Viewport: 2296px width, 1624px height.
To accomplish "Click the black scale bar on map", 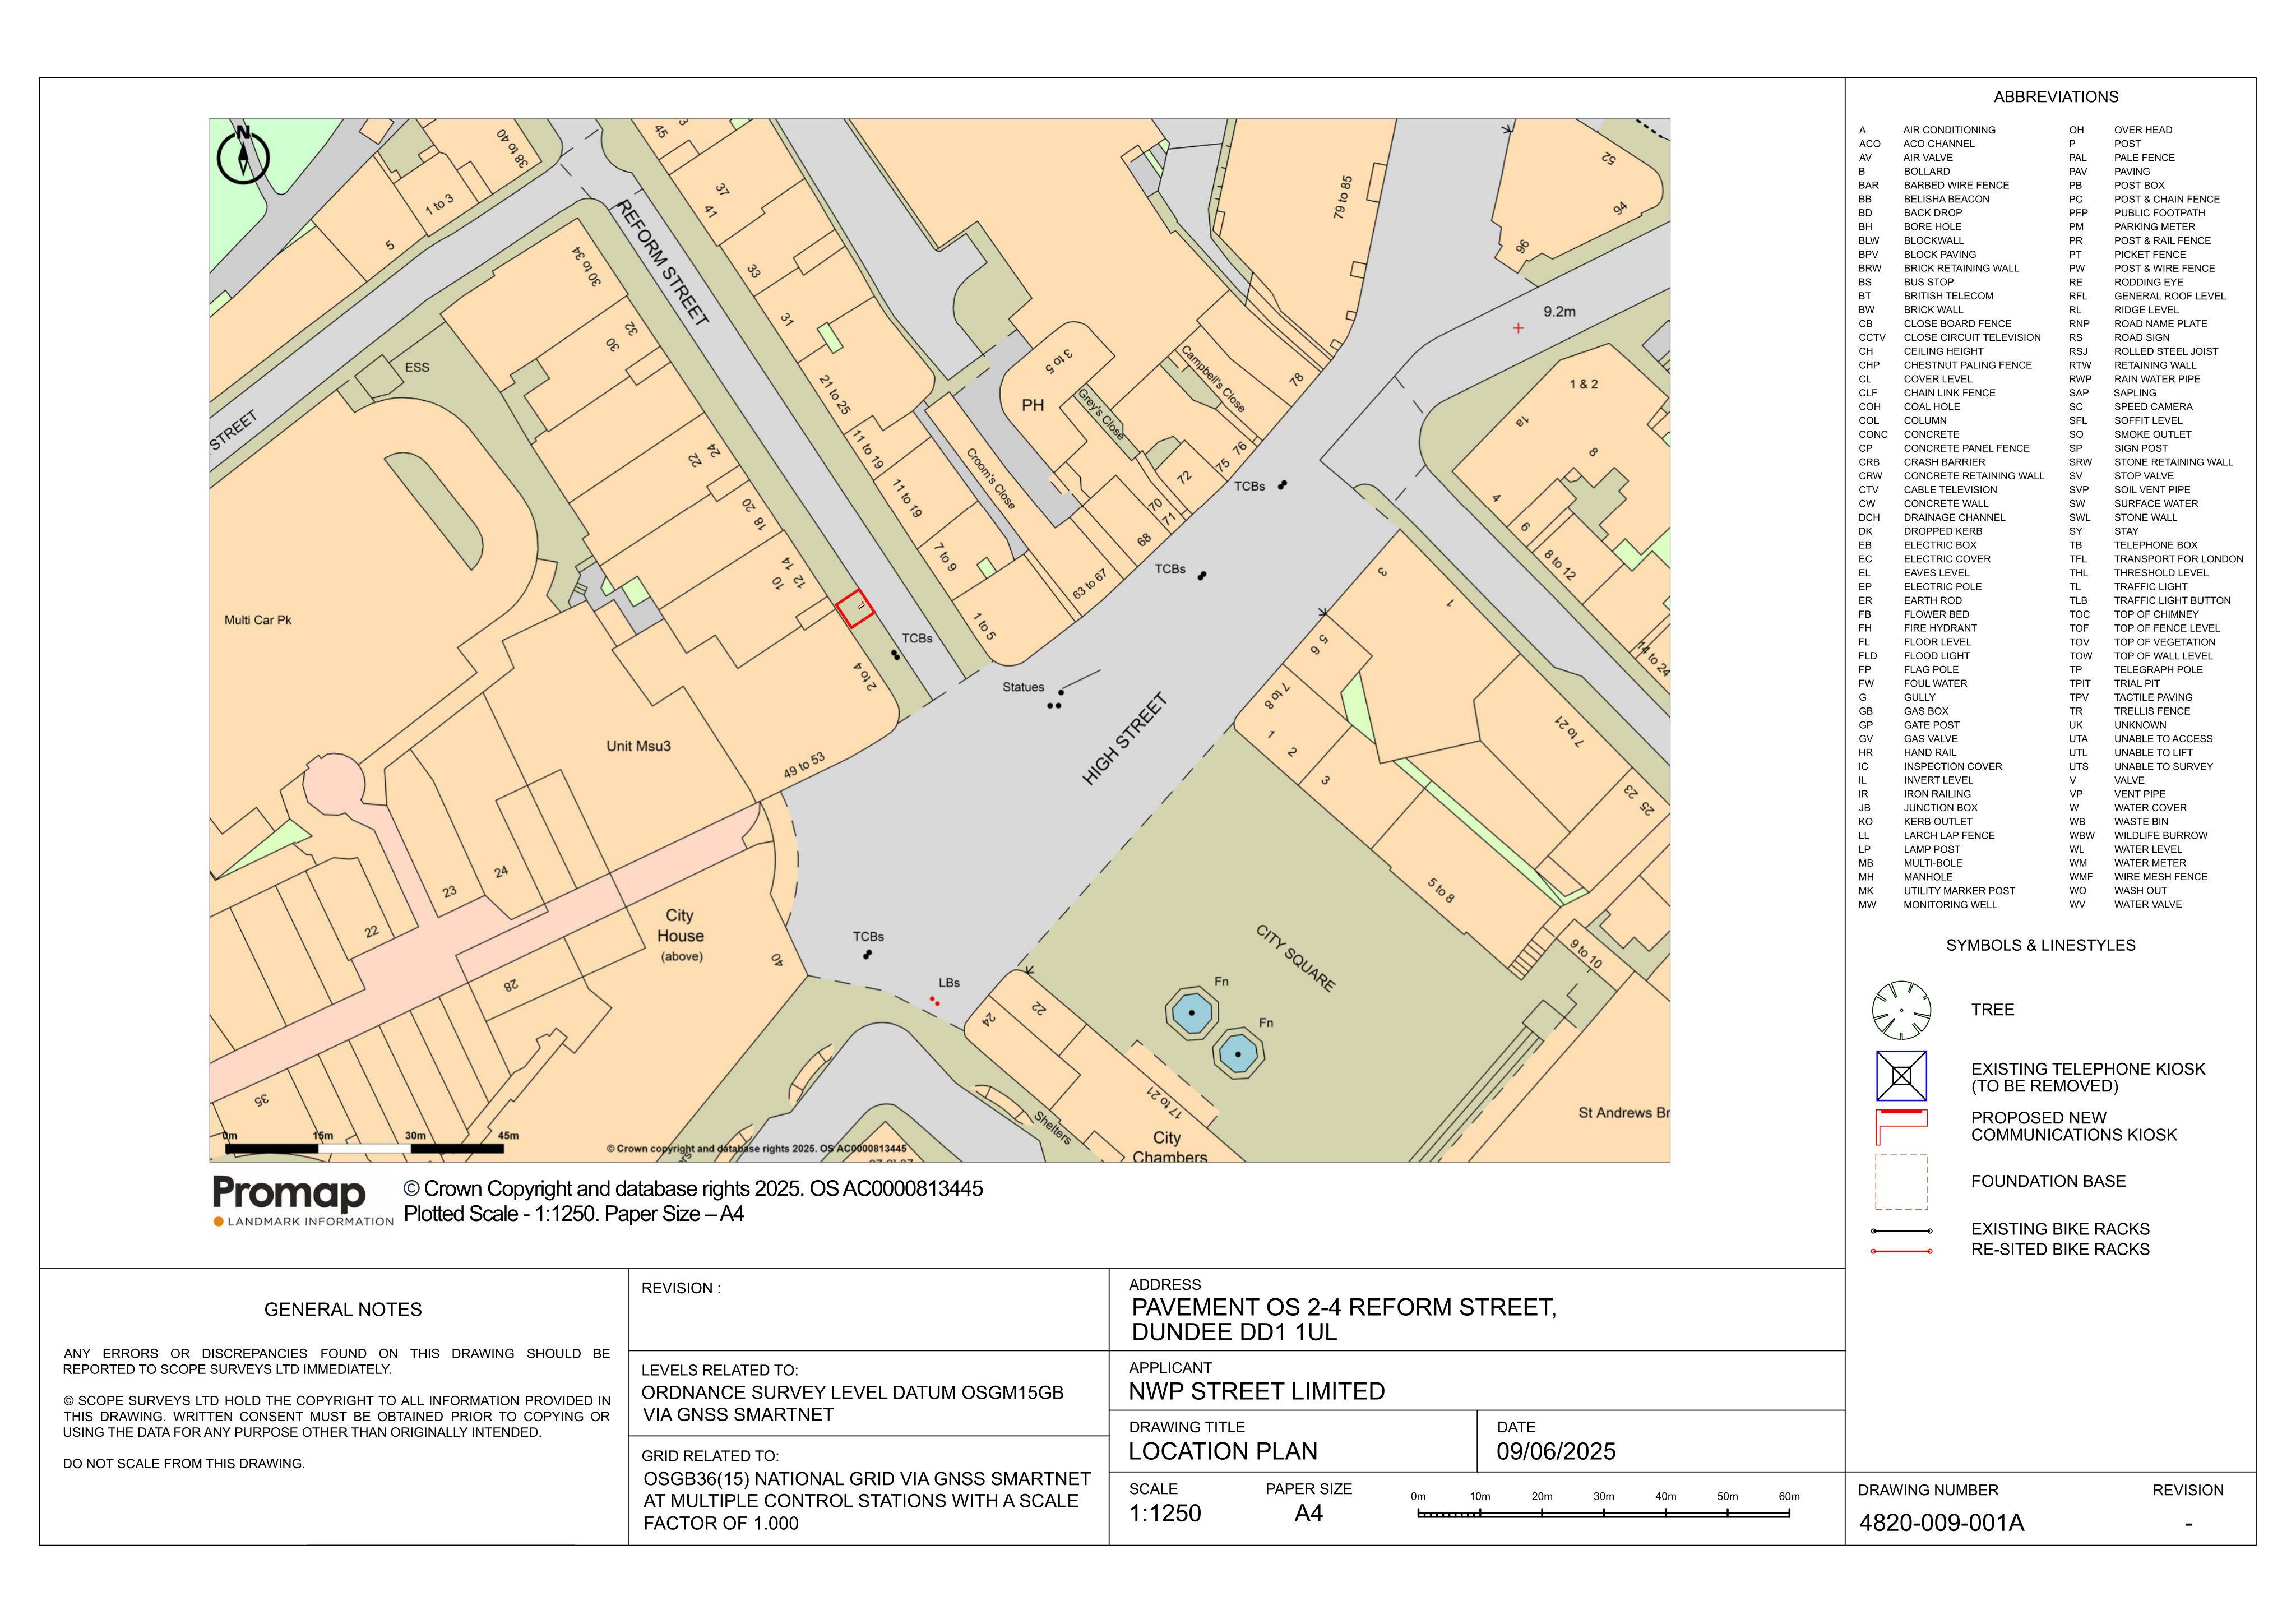I will [x=364, y=1148].
